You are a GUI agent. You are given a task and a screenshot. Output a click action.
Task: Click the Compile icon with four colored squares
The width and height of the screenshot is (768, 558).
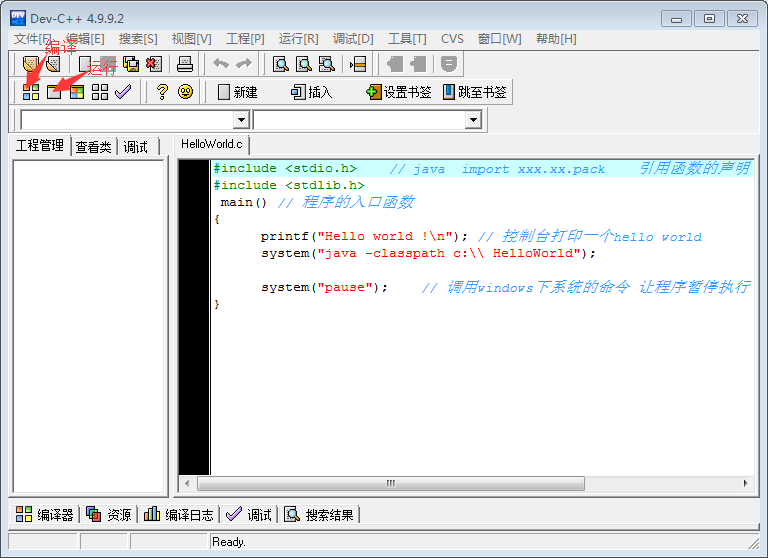pyautogui.click(x=30, y=92)
